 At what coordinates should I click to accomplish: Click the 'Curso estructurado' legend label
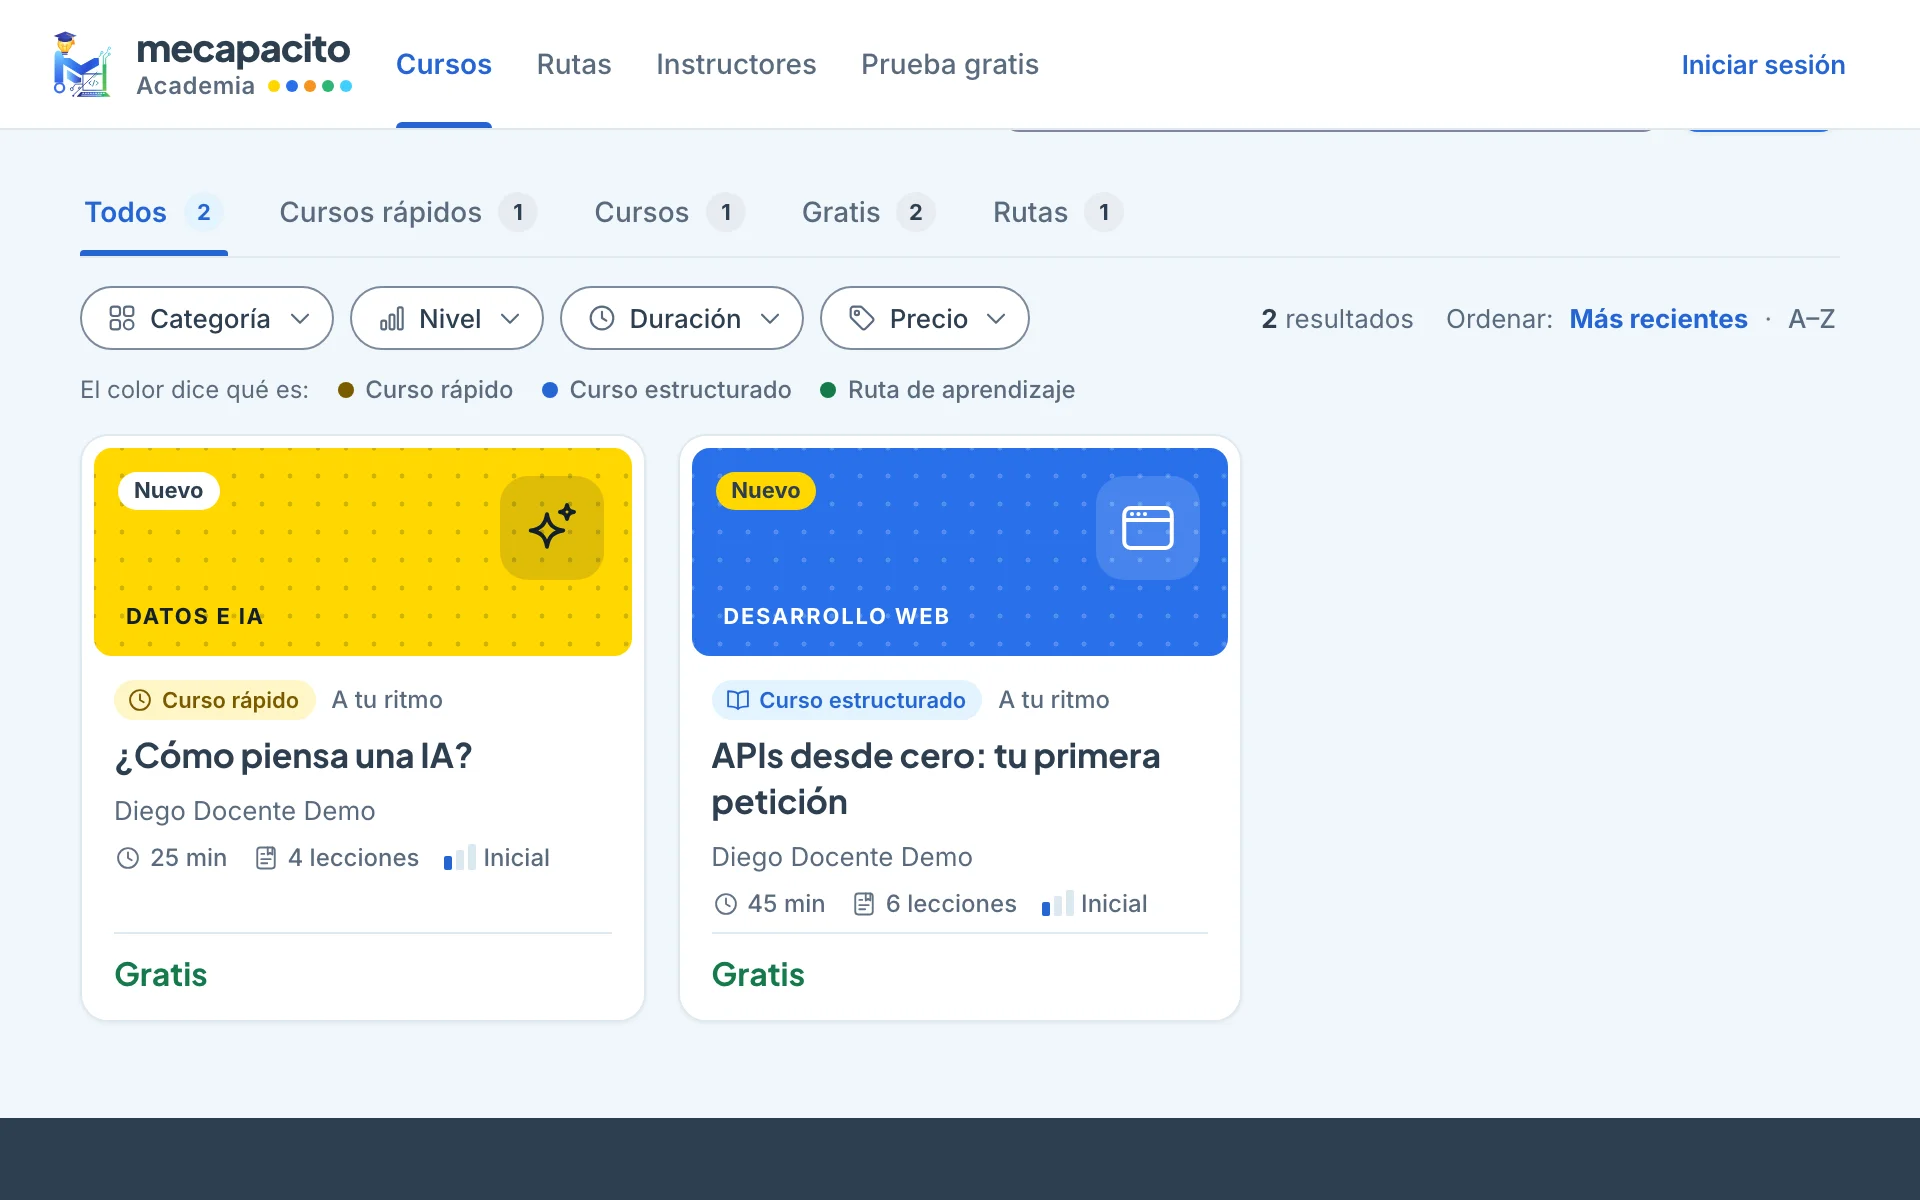pos(680,390)
